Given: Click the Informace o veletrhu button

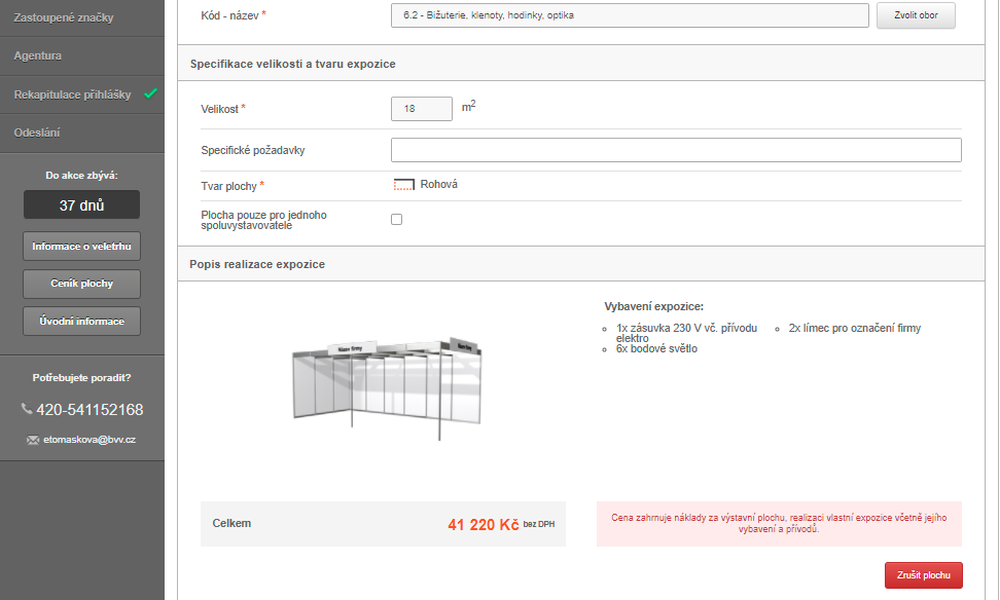Looking at the screenshot, I should (x=82, y=246).
